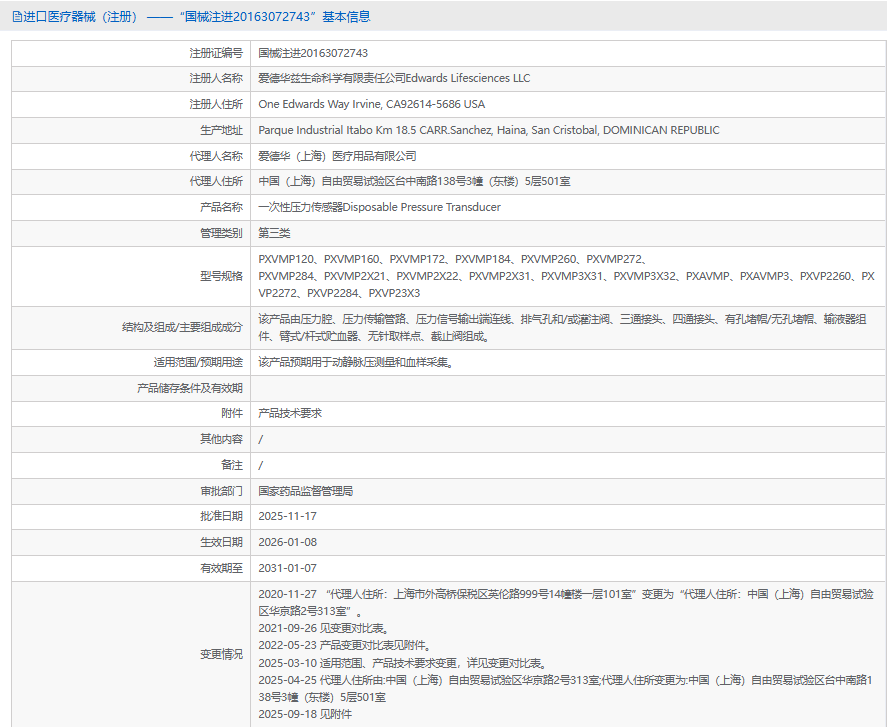Click the approval date 2025-11-17
Viewport: 887px width, 727px height.
287,517
